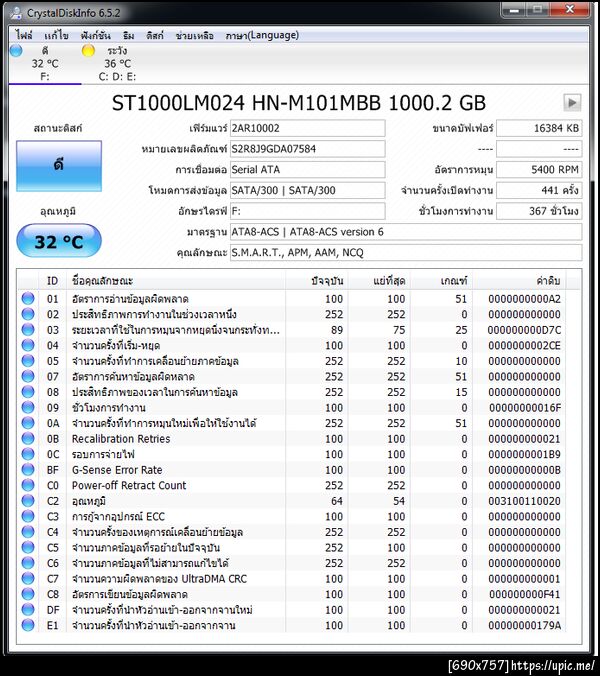This screenshot has width=600, height=676.
Task: Click the Serial ATA interface field
Action: click(307, 170)
